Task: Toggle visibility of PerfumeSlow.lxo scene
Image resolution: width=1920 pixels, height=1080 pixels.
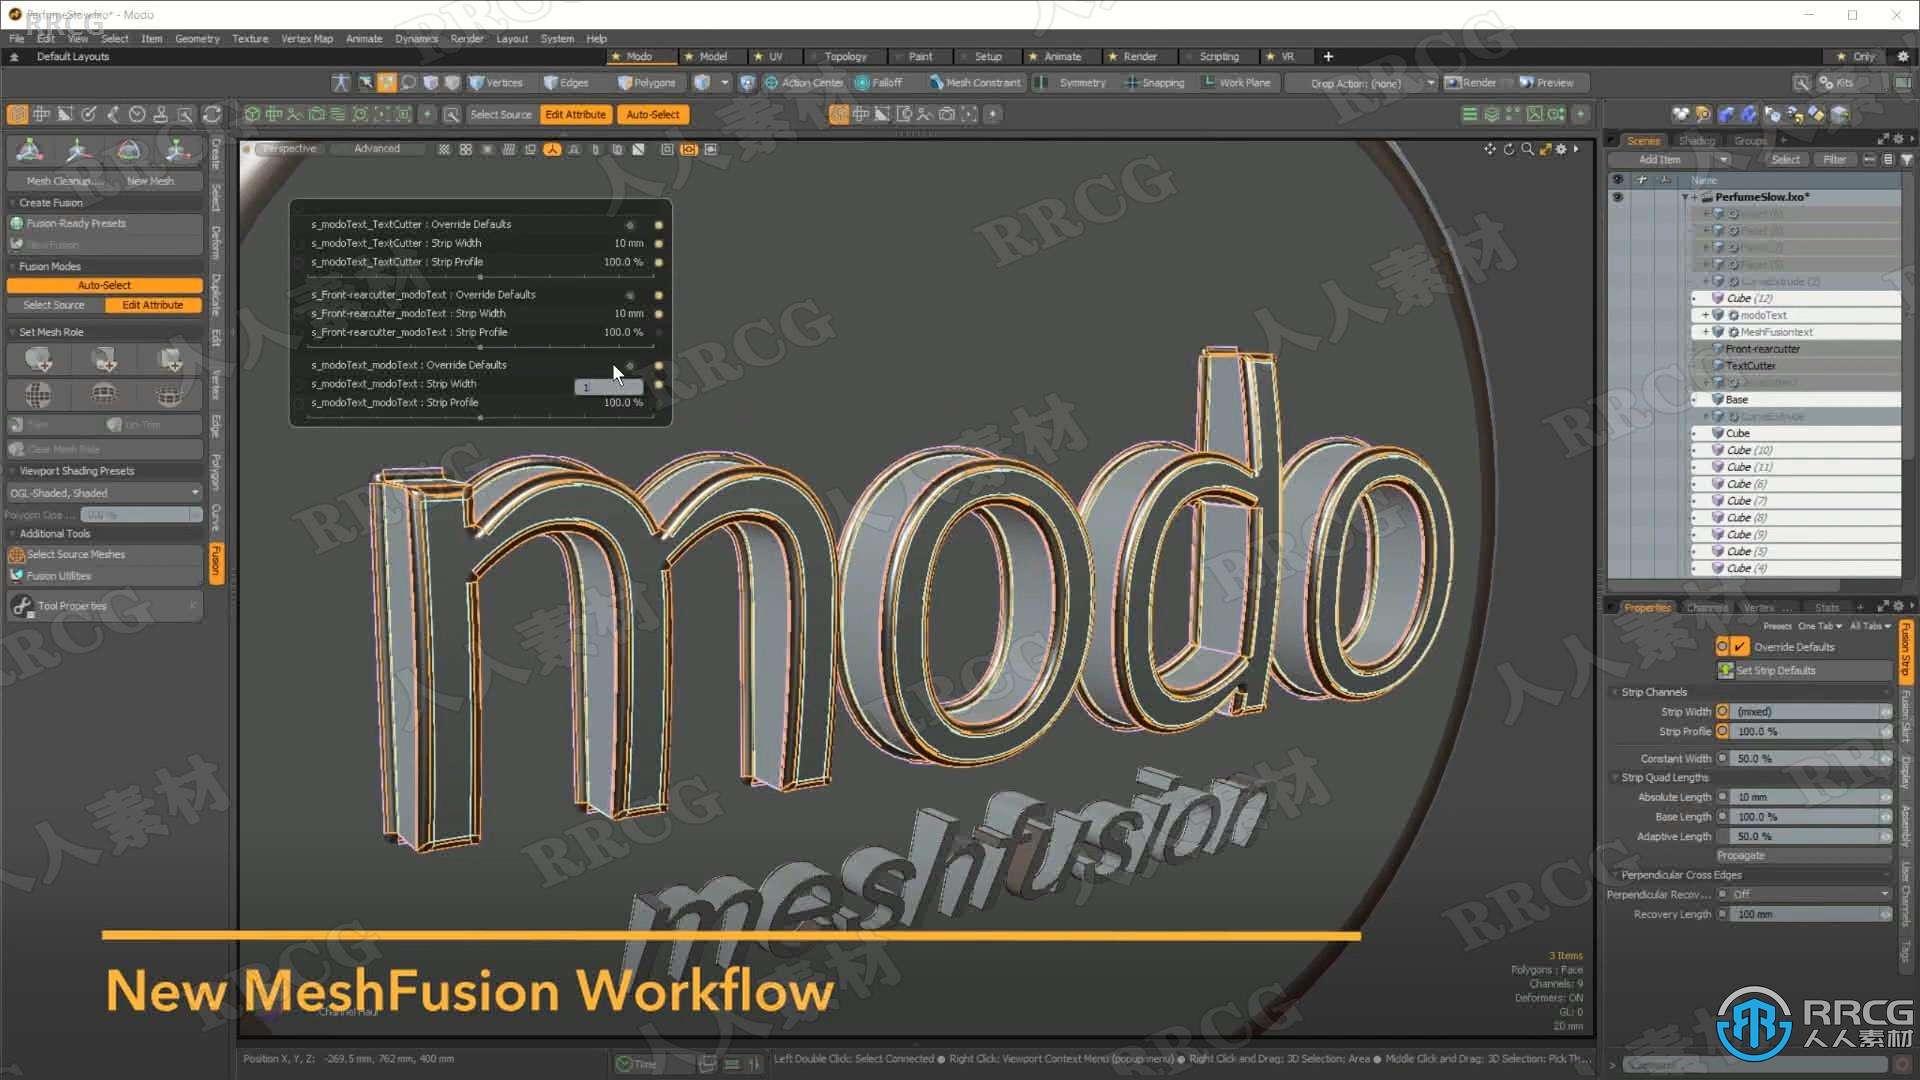Action: tap(1617, 197)
